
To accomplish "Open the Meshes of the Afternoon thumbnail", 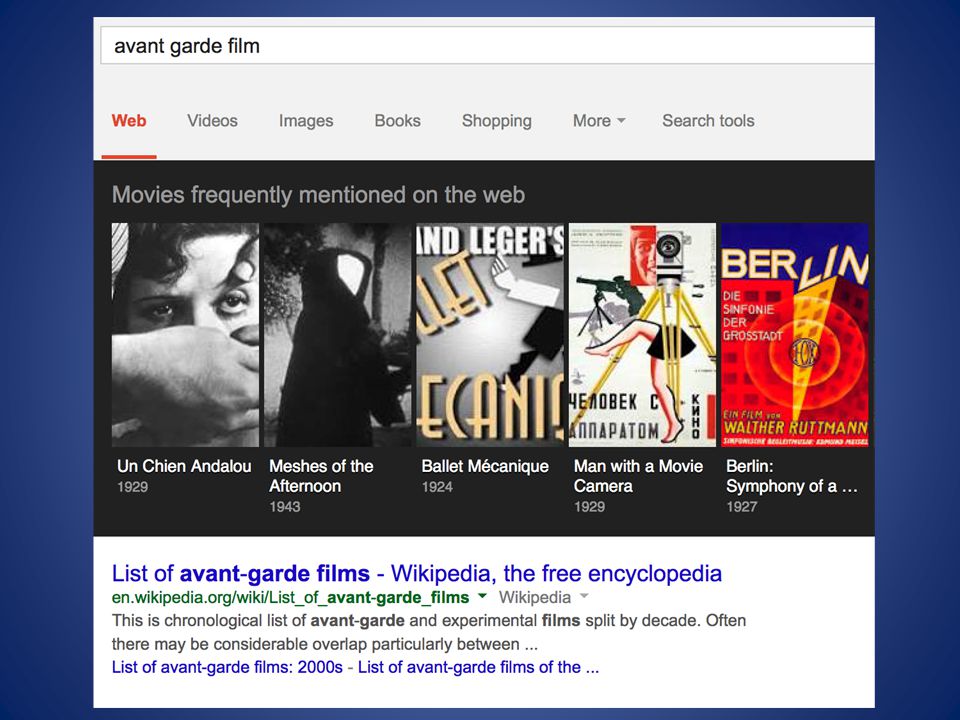I will (338, 335).
